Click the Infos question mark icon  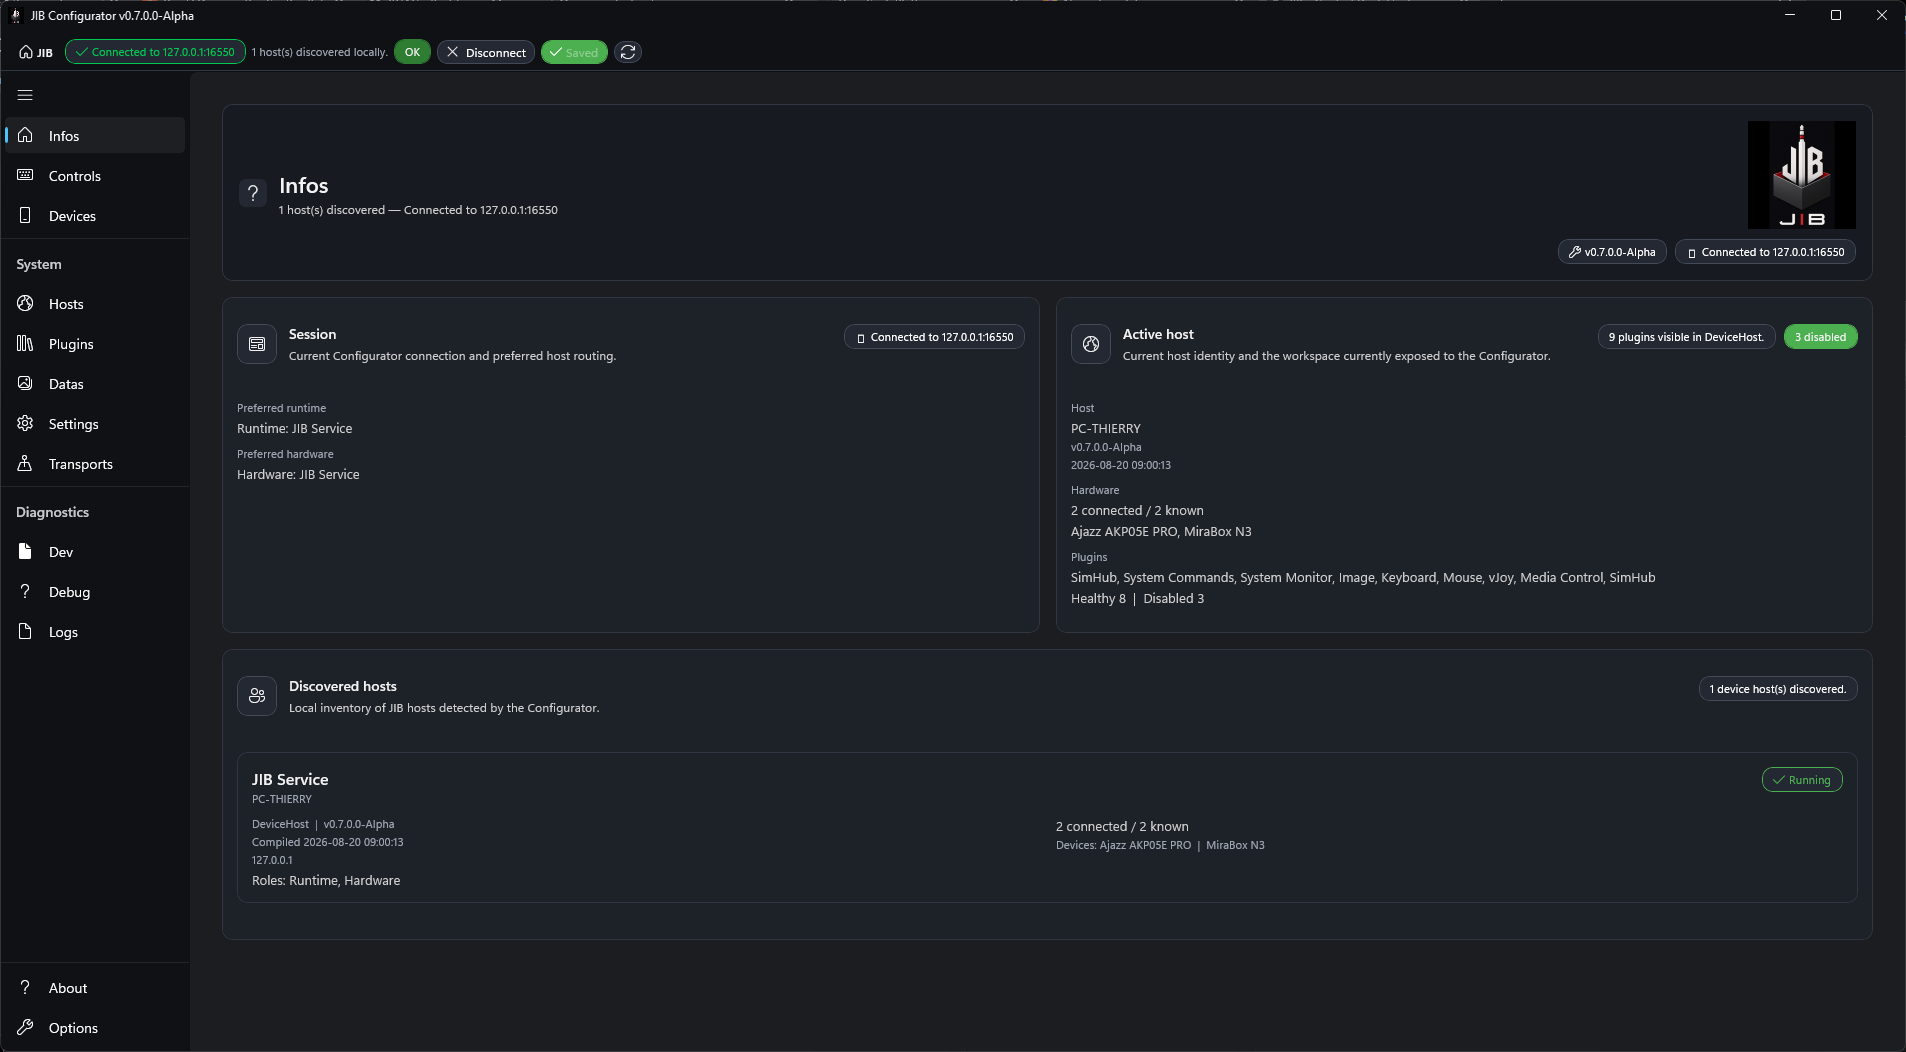point(253,193)
